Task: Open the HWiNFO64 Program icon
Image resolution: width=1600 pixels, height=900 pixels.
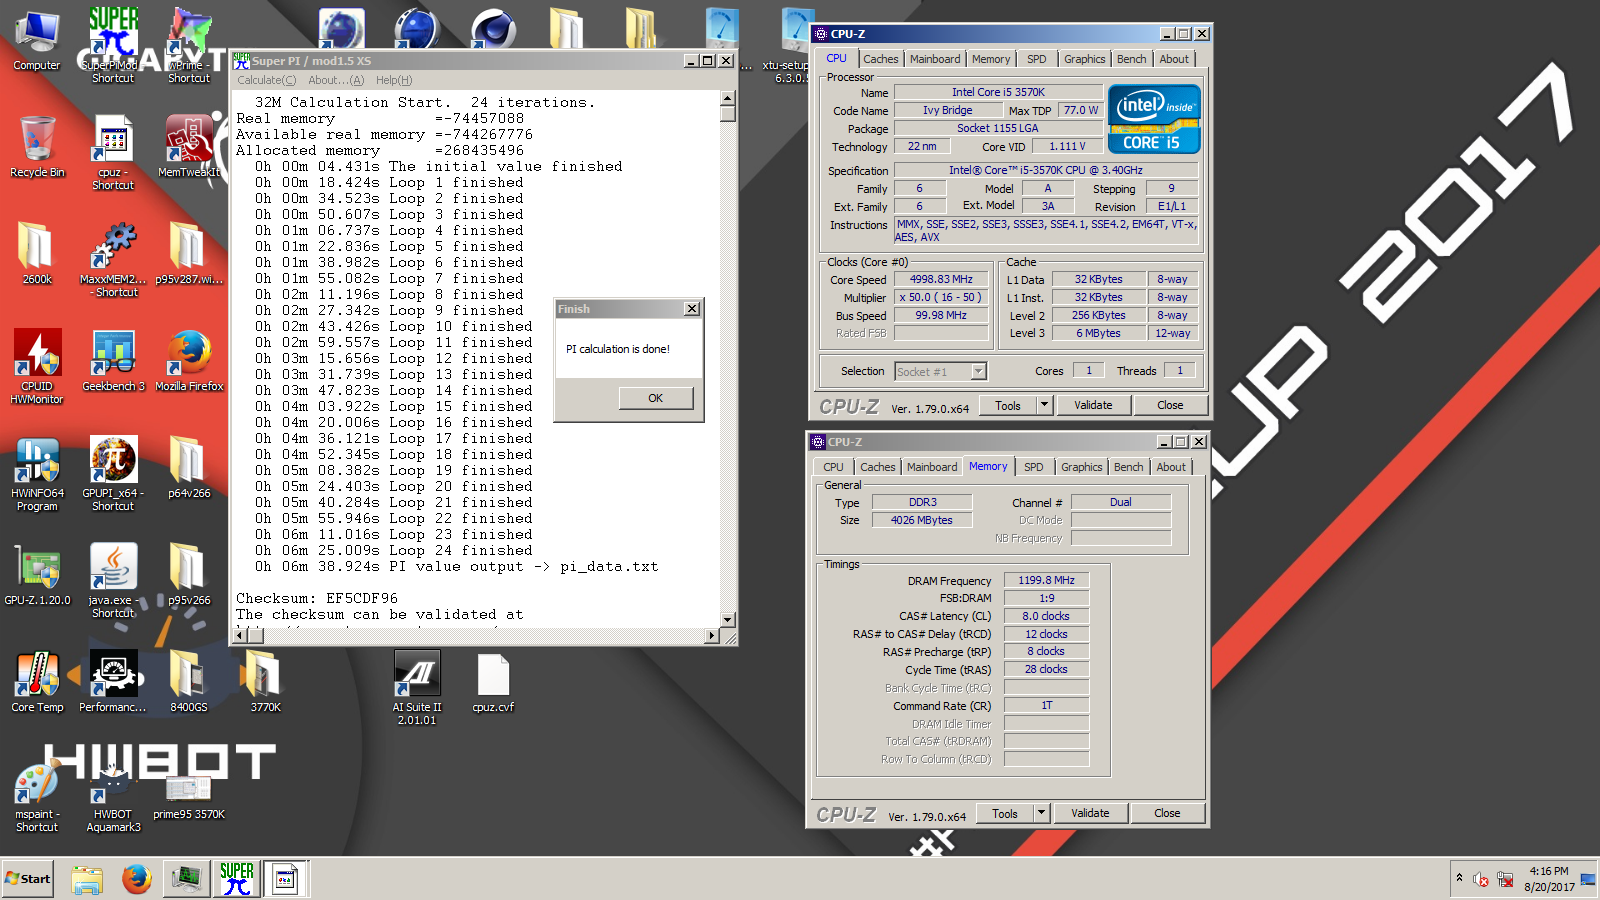Action: (37, 473)
